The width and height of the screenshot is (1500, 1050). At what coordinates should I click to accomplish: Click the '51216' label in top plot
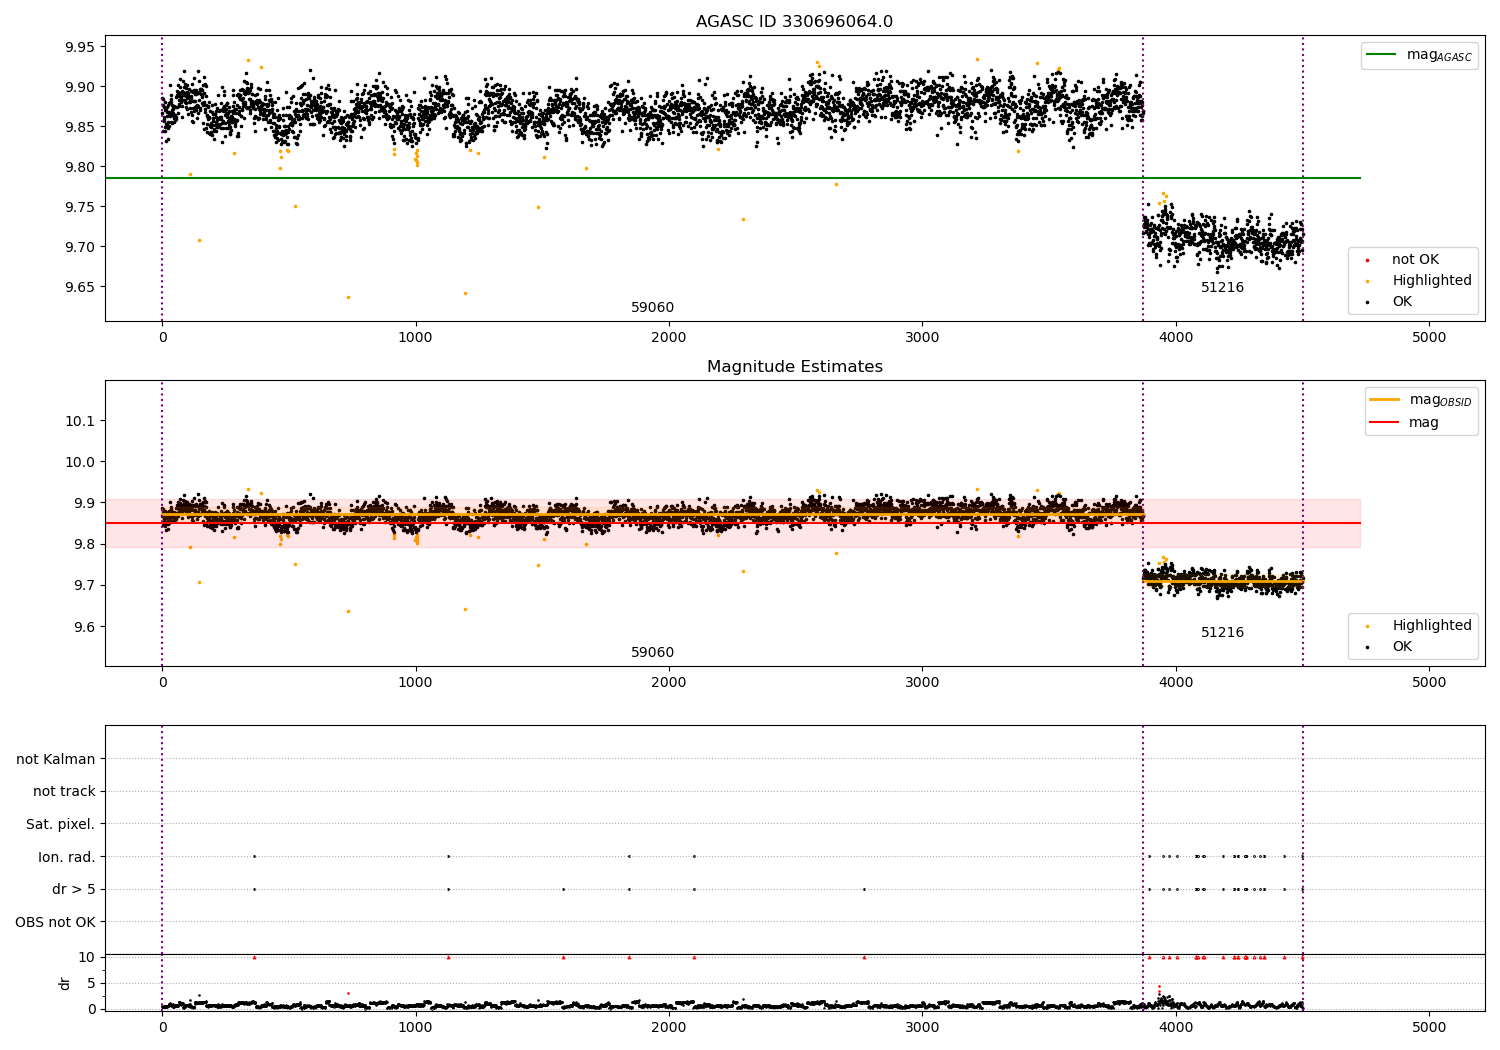coord(1222,288)
